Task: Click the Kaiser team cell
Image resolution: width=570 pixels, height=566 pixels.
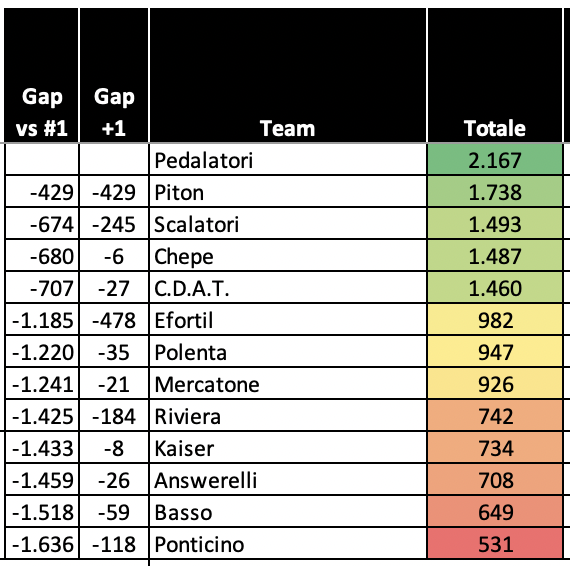Action: click(x=288, y=447)
